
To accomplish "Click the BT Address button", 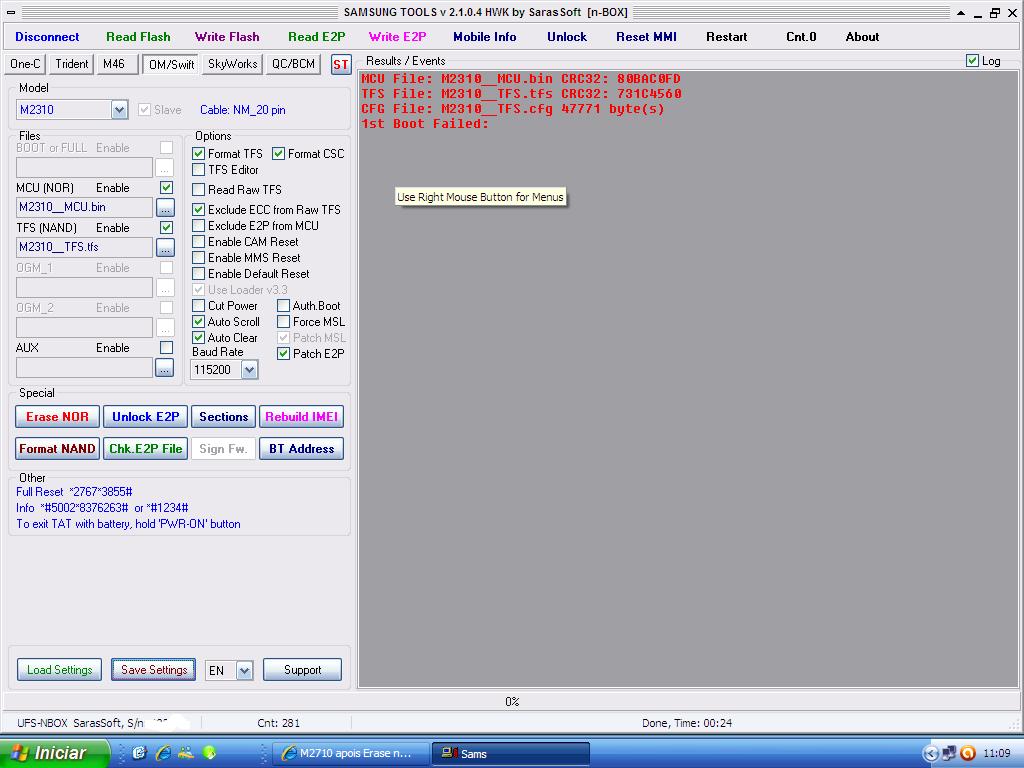I will 302,449.
